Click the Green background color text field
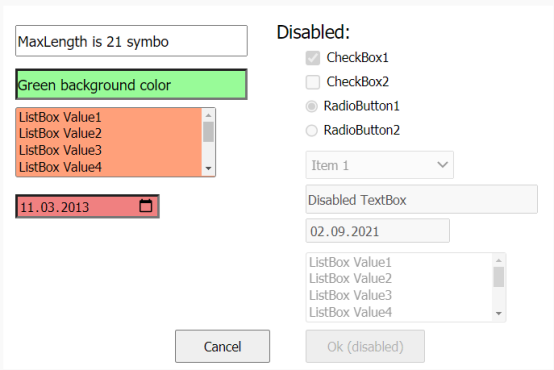This screenshot has height=370, width=554. point(131,84)
